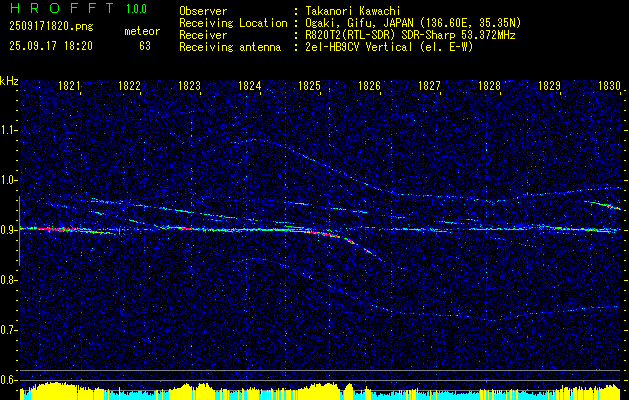This screenshot has height=400, width=629.
Task: Click the meteor count label
Action: point(142,31)
